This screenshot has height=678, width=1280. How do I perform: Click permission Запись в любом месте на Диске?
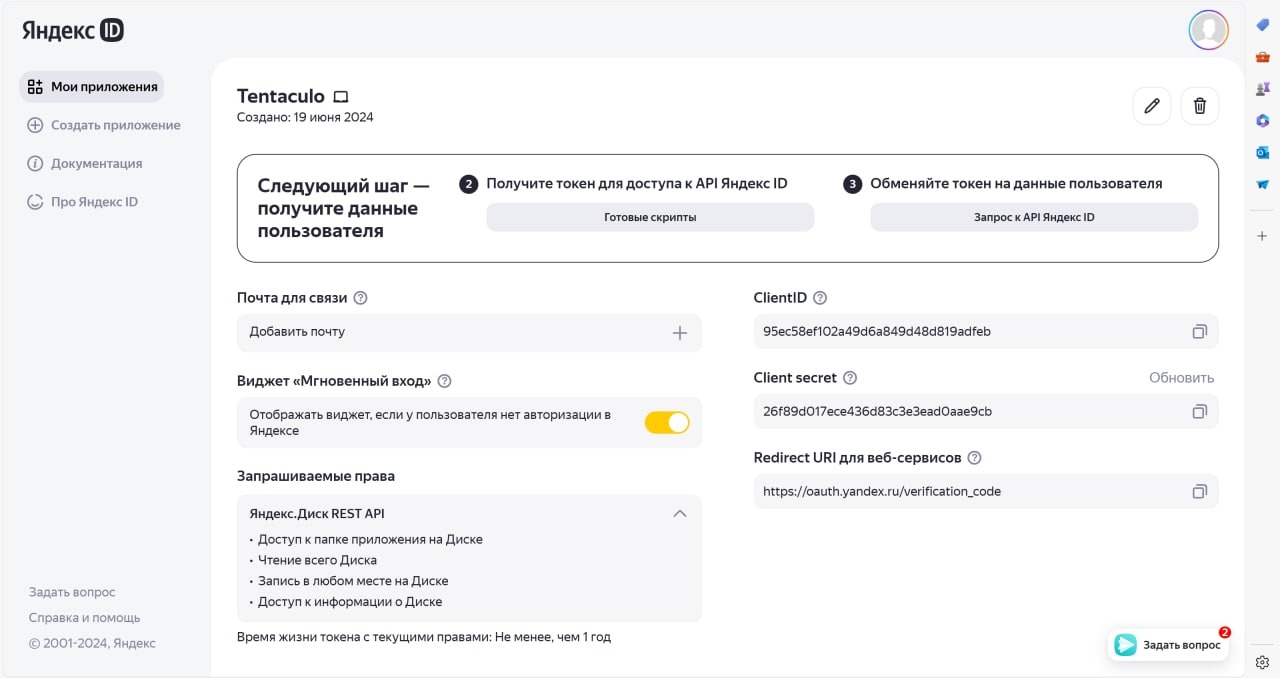[x=353, y=581]
